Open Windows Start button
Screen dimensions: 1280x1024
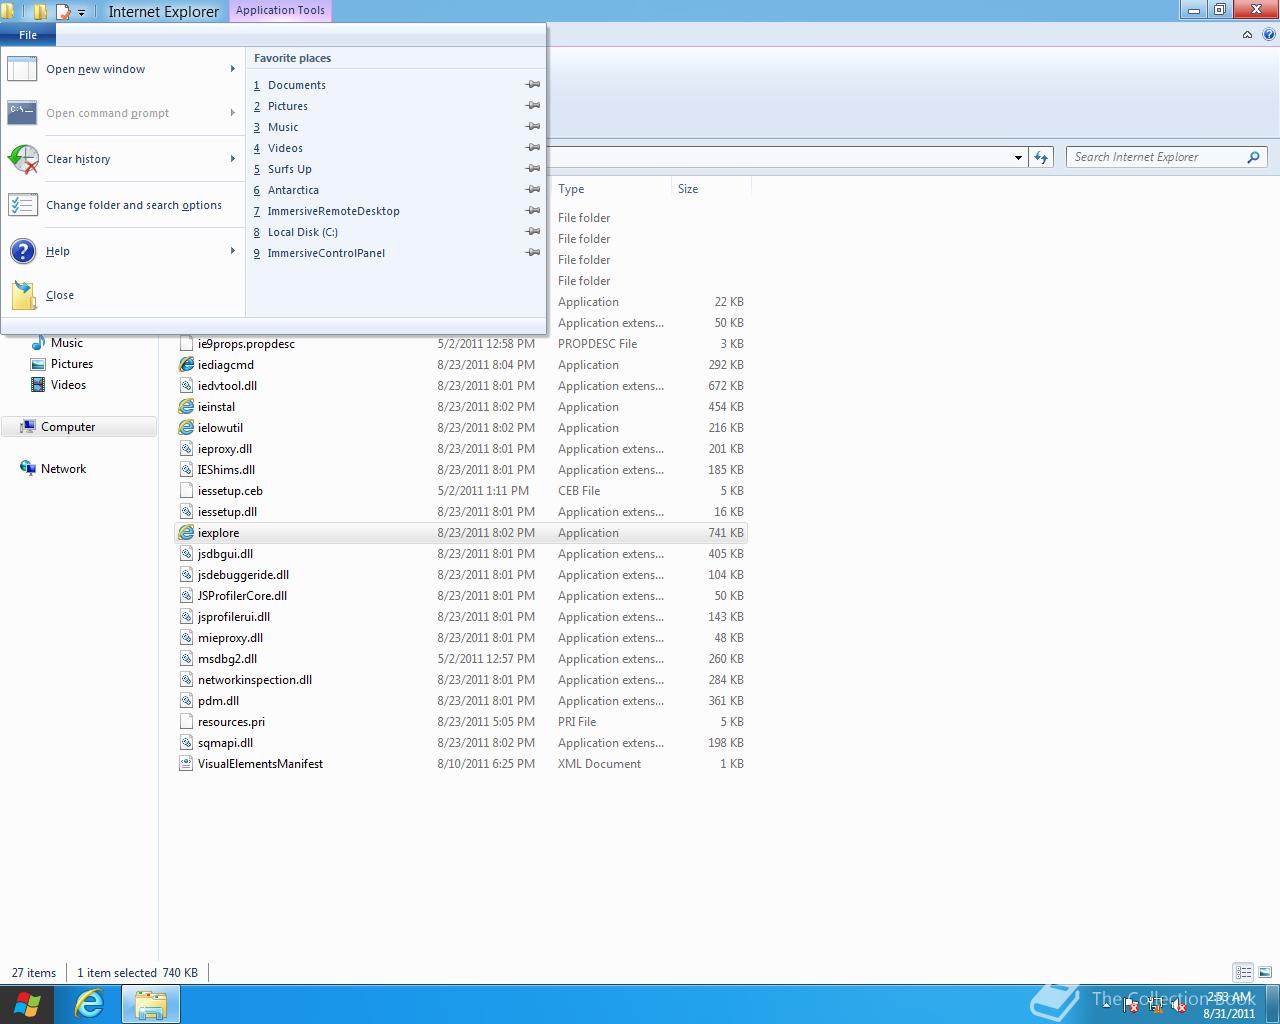(27, 1005)
